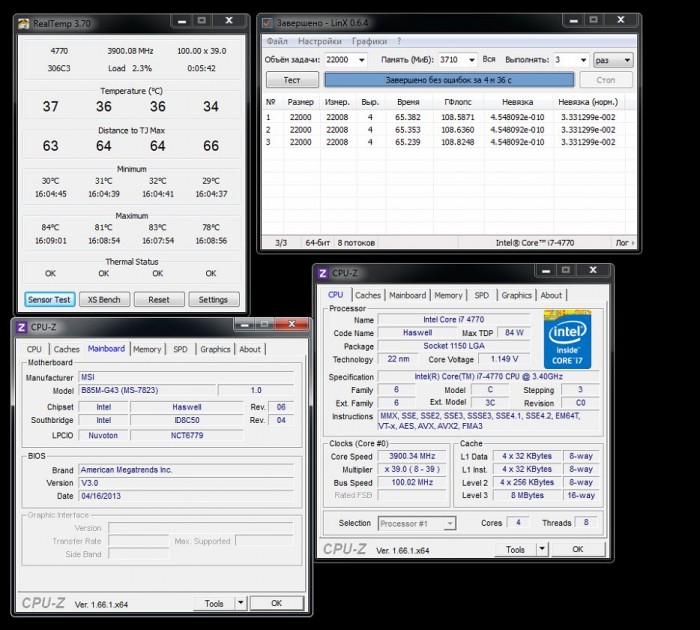Open the Лог panel in LinX status bar
Viewport: 700px width, 630px height.
click(x=625, y=243)
